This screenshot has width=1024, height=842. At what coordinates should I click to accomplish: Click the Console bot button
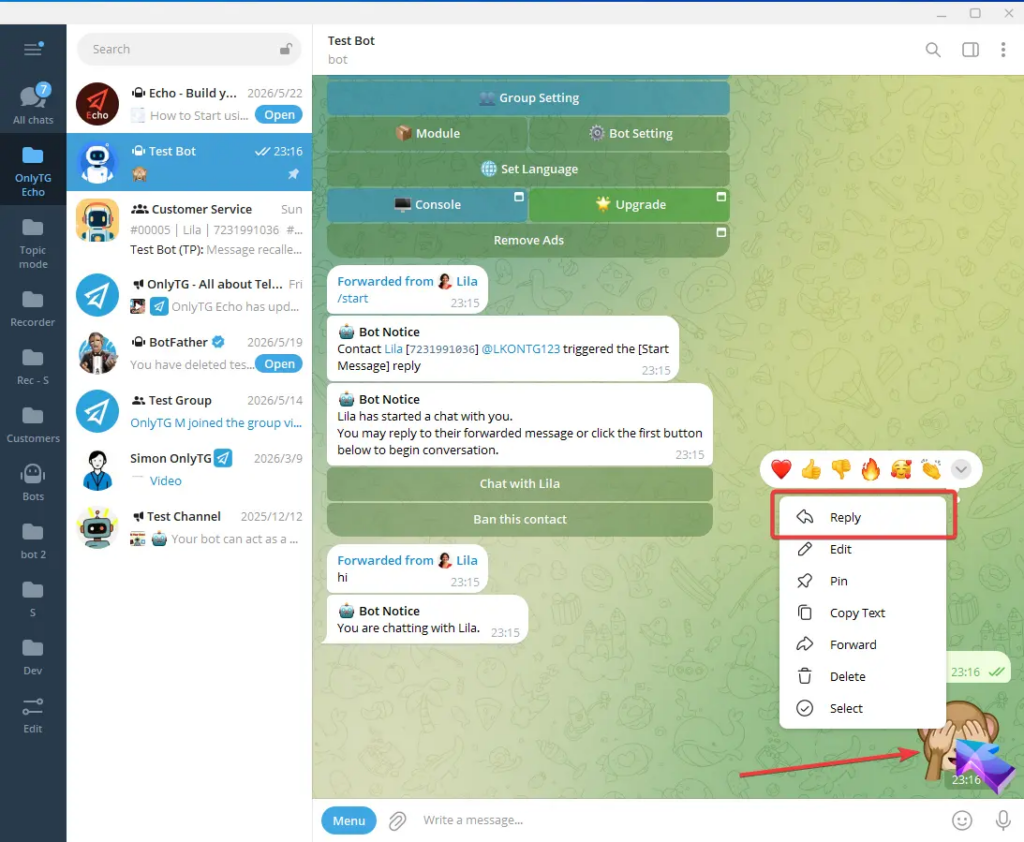427,204
